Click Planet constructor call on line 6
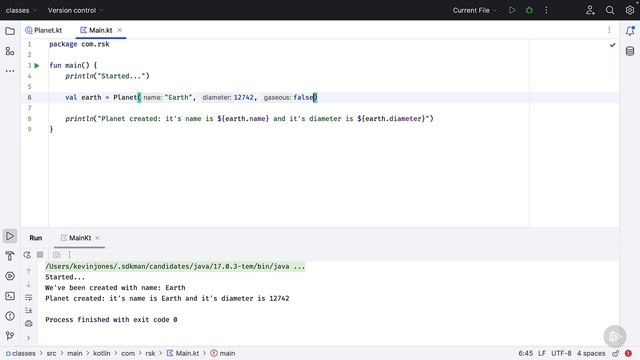Viewport: 640px width, 360px height. coord(125,98)
